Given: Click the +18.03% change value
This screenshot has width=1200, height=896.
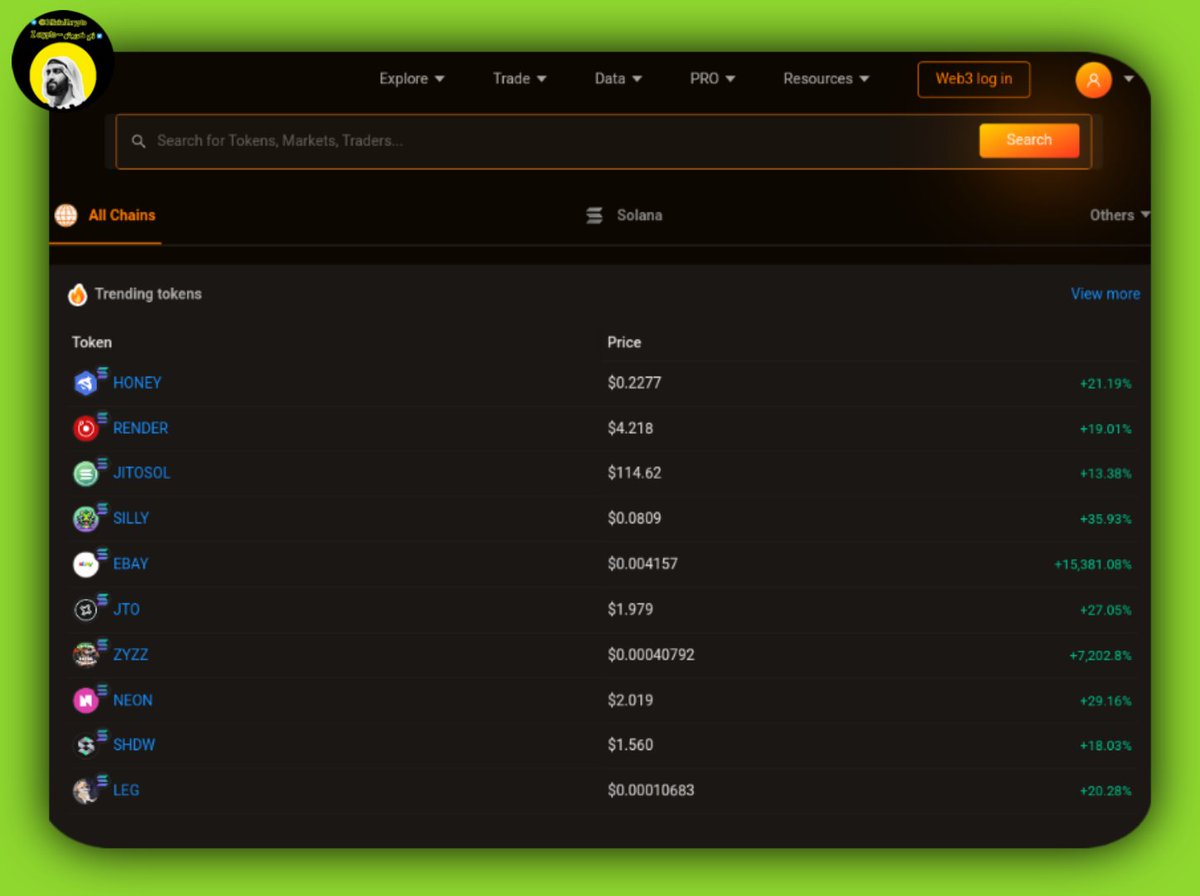Looking at the screenshot, I should (1106, 746).
